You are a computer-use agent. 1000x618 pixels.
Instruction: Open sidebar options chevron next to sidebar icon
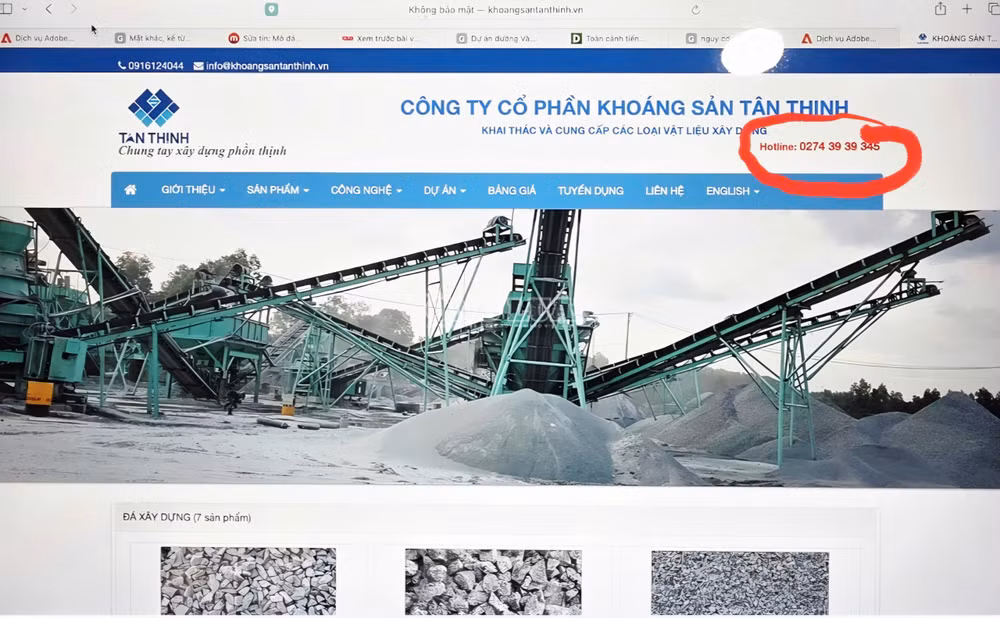(25, 9)
